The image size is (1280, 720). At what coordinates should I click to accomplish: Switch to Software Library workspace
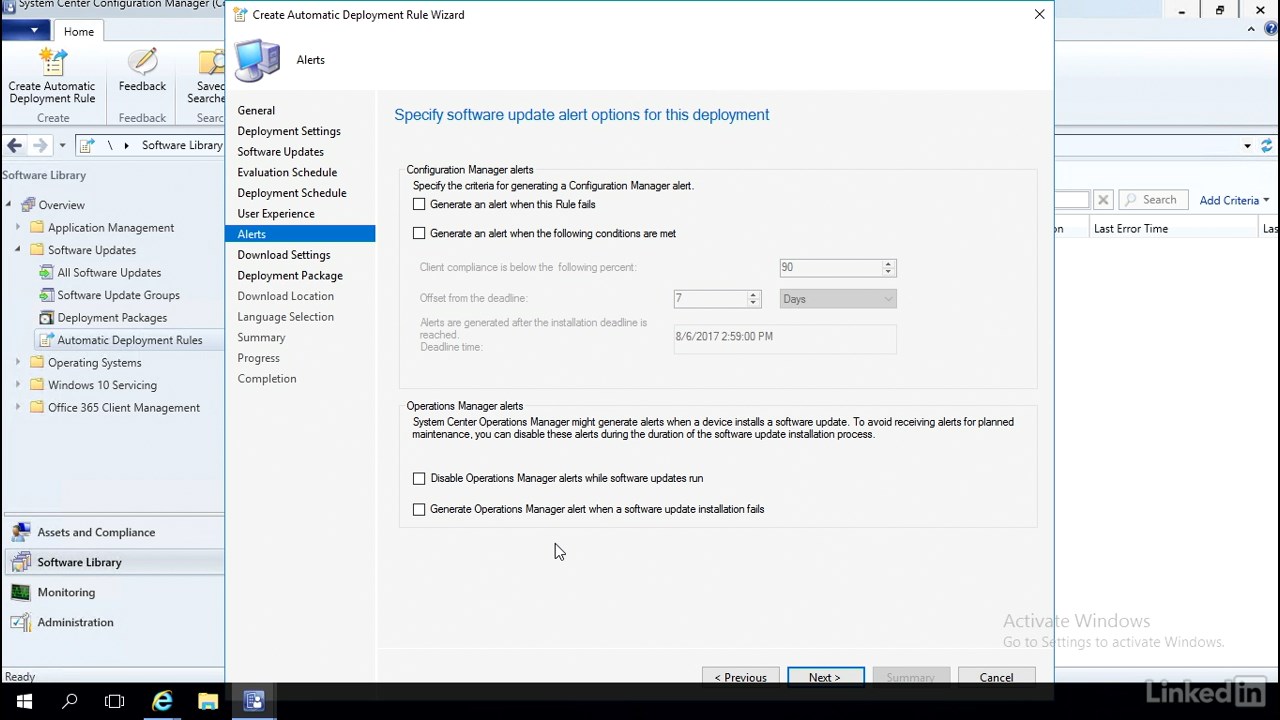tap(114, 562)
